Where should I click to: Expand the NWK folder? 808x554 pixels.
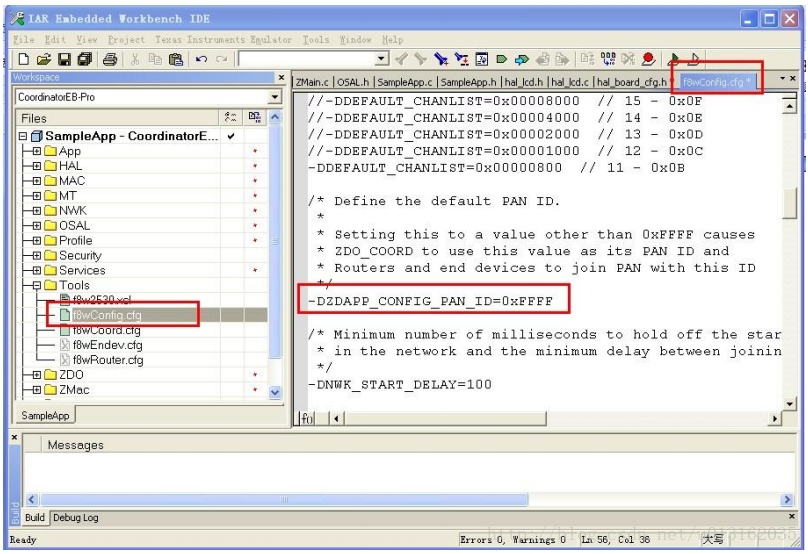point(37,211)
